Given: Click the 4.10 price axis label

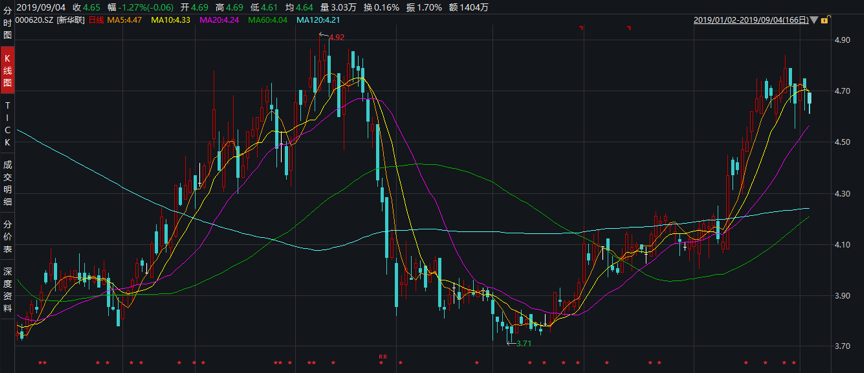Looking at the screenshot, I should tap(843, 245).
